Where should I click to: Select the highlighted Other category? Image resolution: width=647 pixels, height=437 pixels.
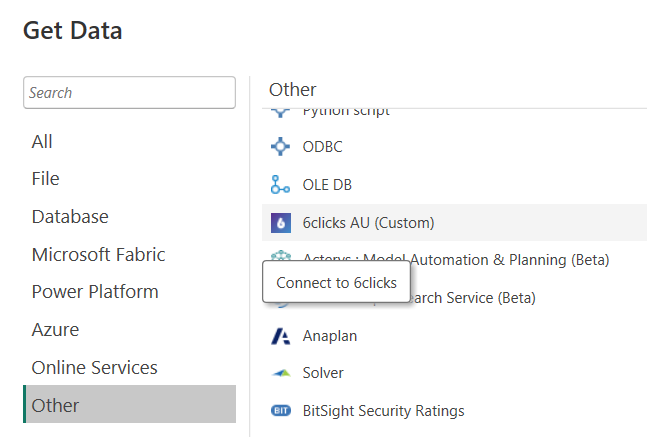pos(130,404)
